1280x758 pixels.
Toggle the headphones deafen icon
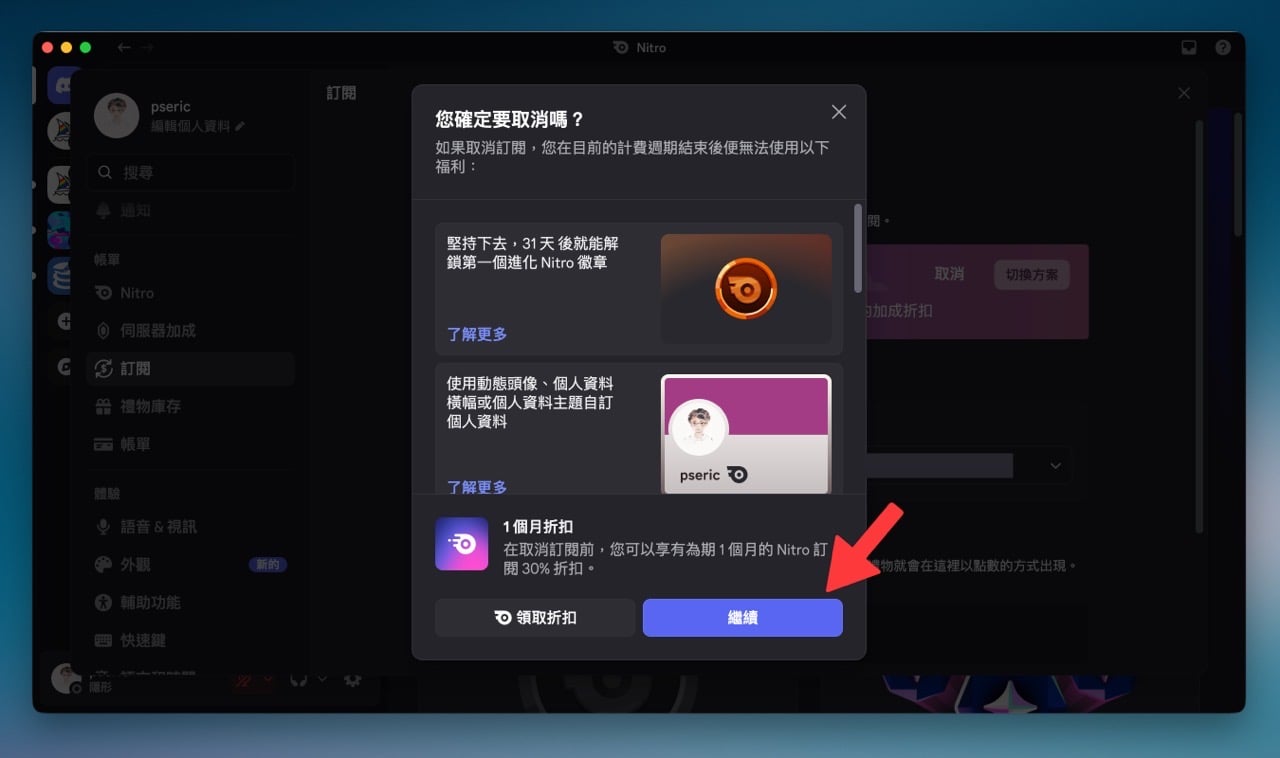click(298, 680)
